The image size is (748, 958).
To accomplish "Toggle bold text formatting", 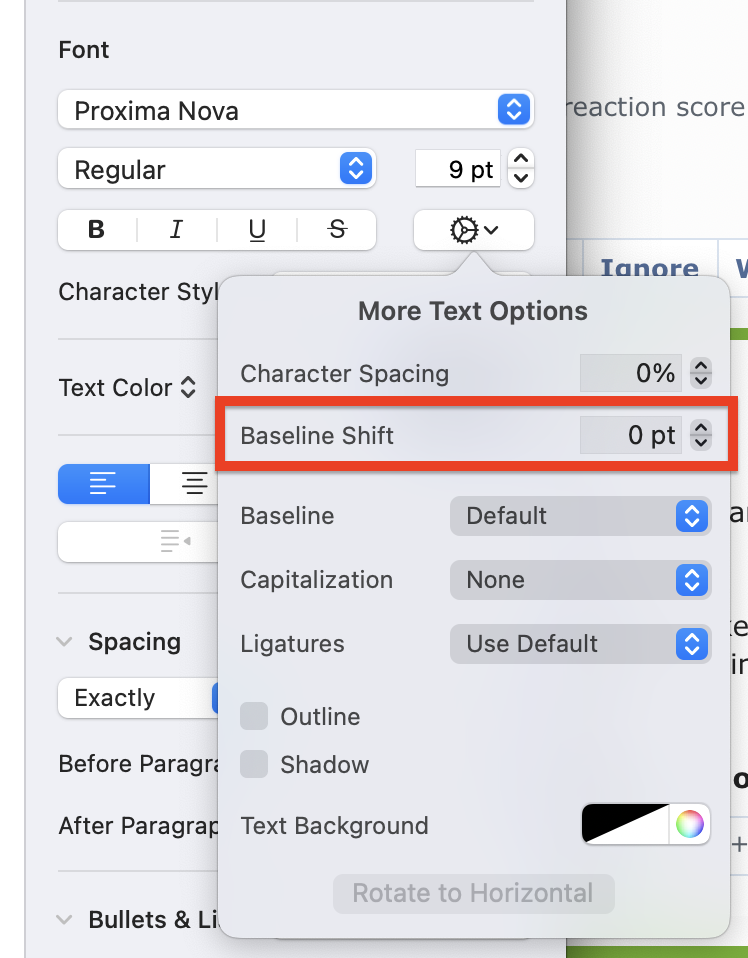I will 97,230.
